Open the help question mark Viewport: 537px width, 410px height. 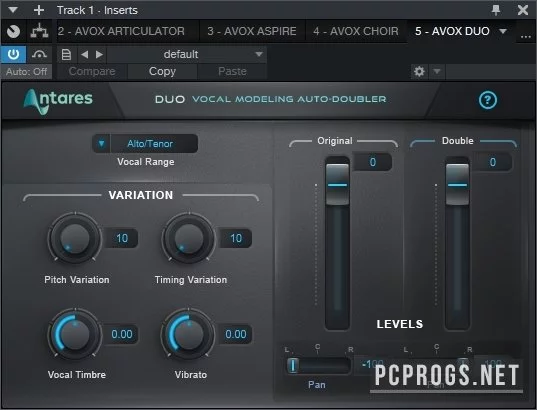coord(488,100)
